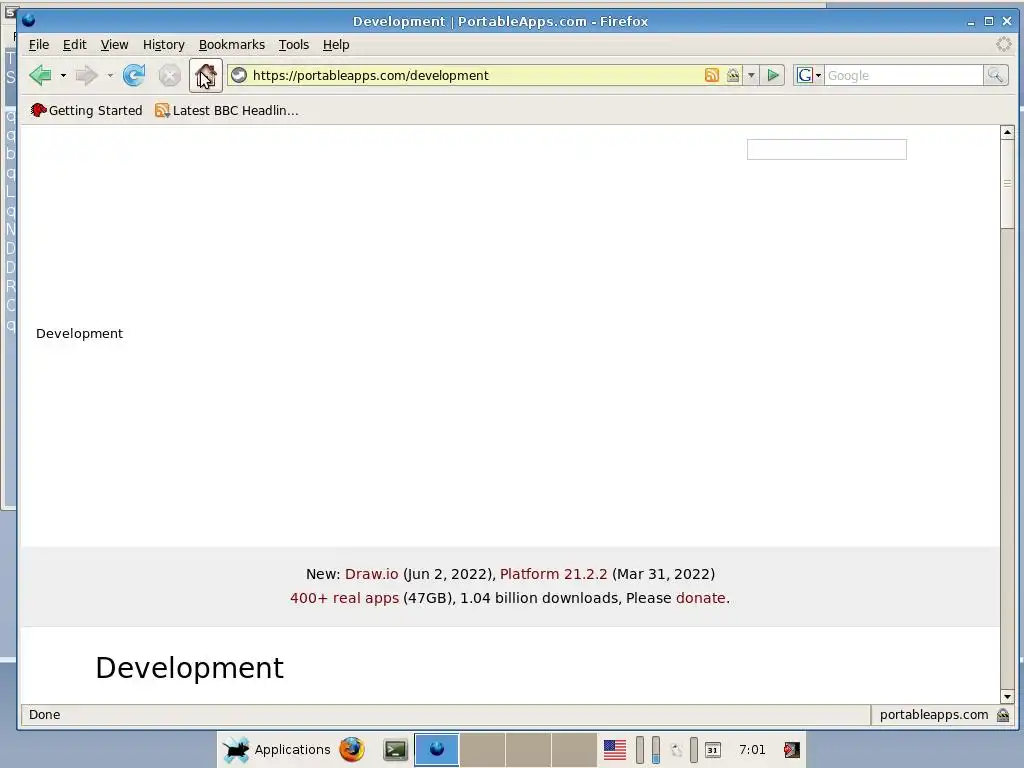Open the Back history dropdown arrow
This screenshot has height=768, width=1024.
63,76
